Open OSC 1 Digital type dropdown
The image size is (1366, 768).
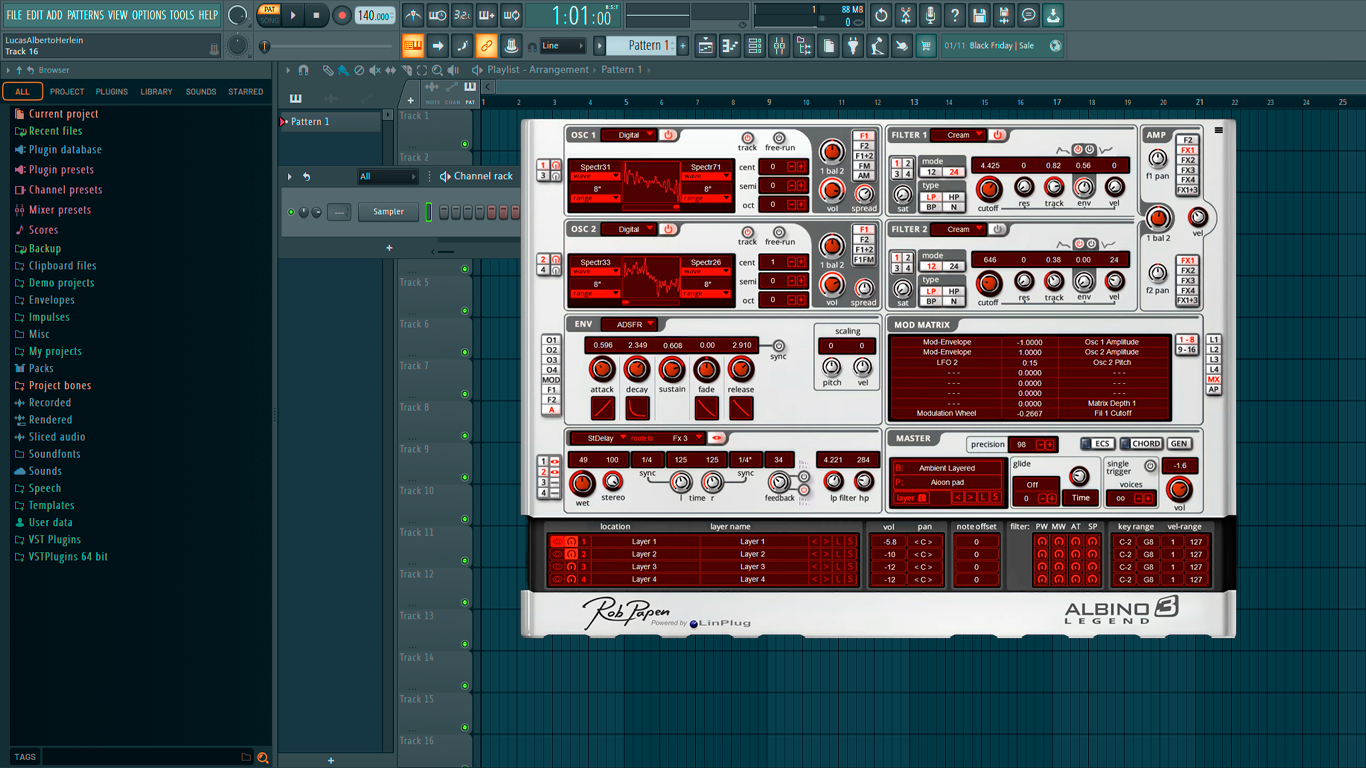tap(629, 135)
